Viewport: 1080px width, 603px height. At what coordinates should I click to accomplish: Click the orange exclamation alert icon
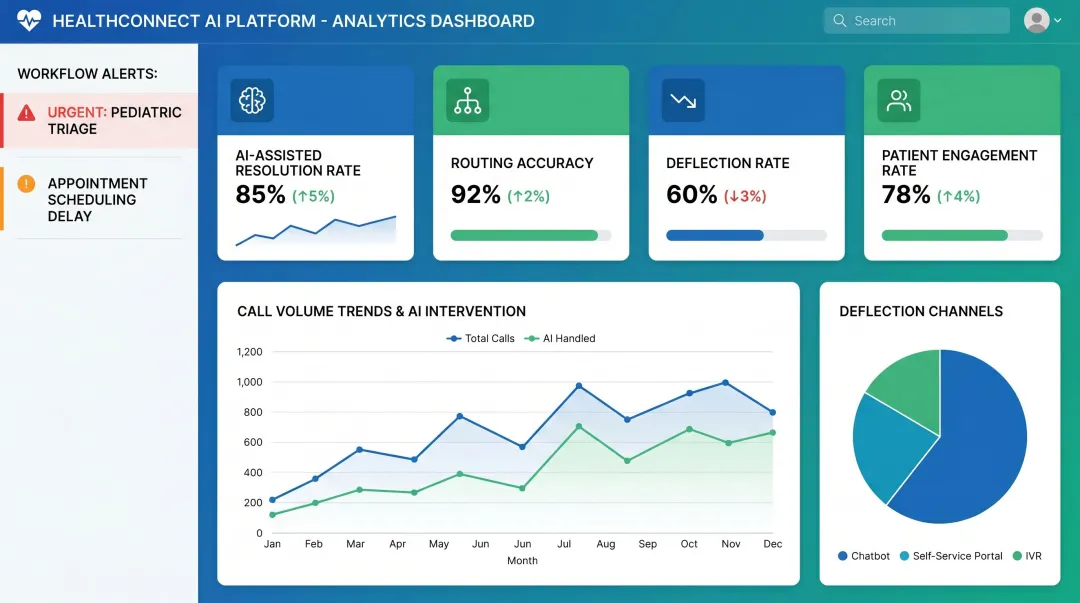pos(26,183)
